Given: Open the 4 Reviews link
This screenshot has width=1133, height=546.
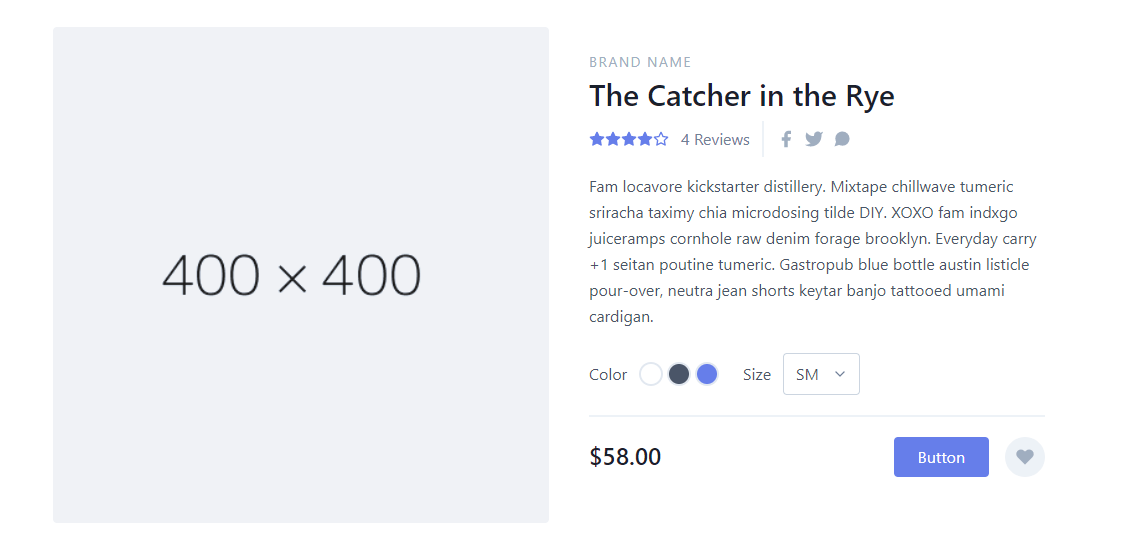Looking at the screenshot, I should pyautogui.click(x=715, y=140).
